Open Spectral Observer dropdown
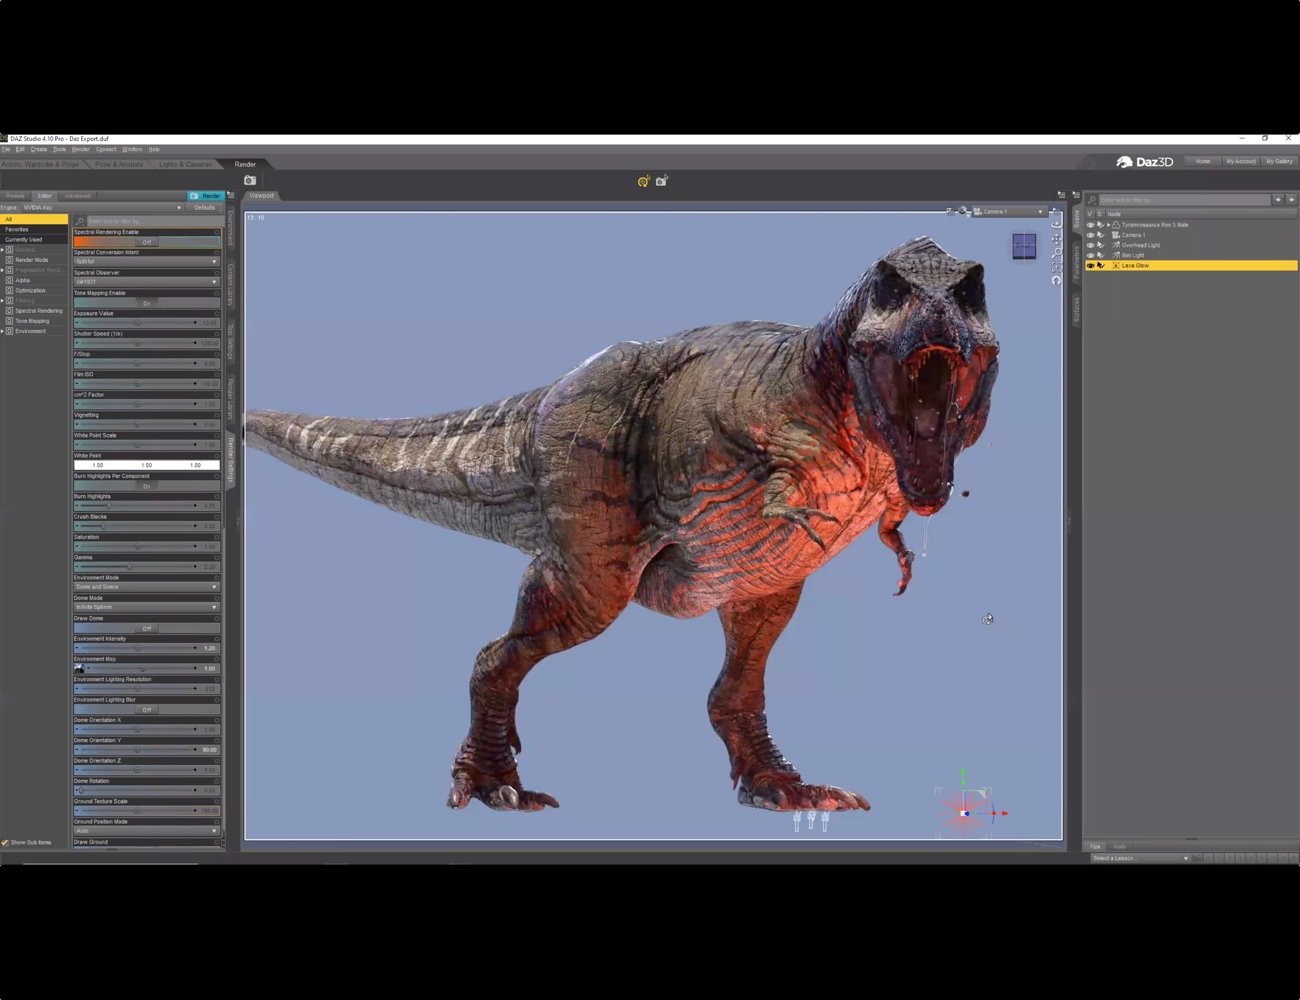Viewport: 1300px width, 1000px height. pos(146,282)
